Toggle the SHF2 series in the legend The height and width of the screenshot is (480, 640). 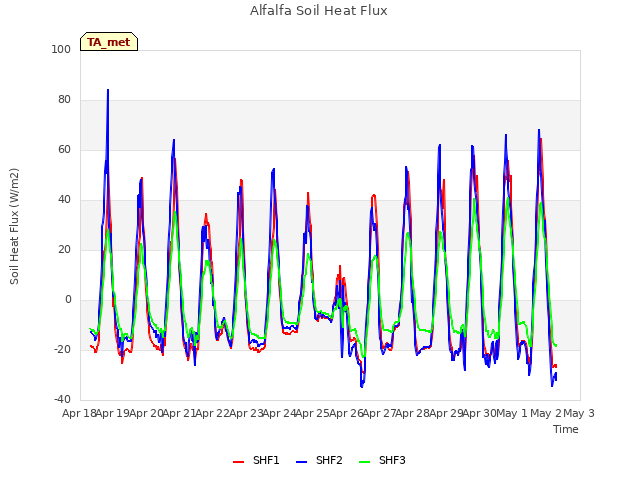[x=319, y=460]
